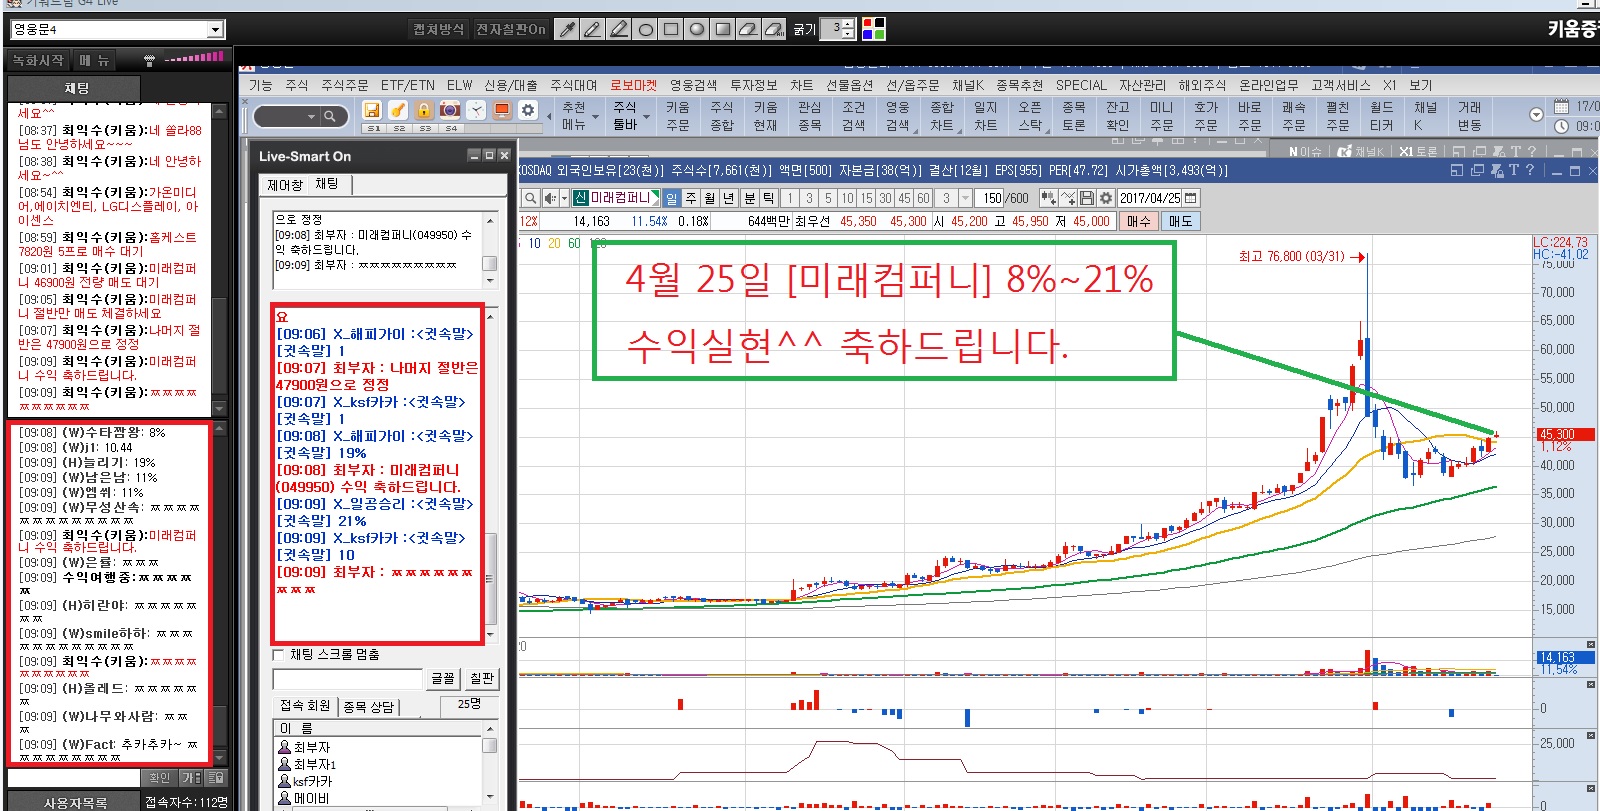Open the chart interval 3 dropdown
This screenshot has width=1600, height=811.
pyautogui.click(x=965, y=198)
